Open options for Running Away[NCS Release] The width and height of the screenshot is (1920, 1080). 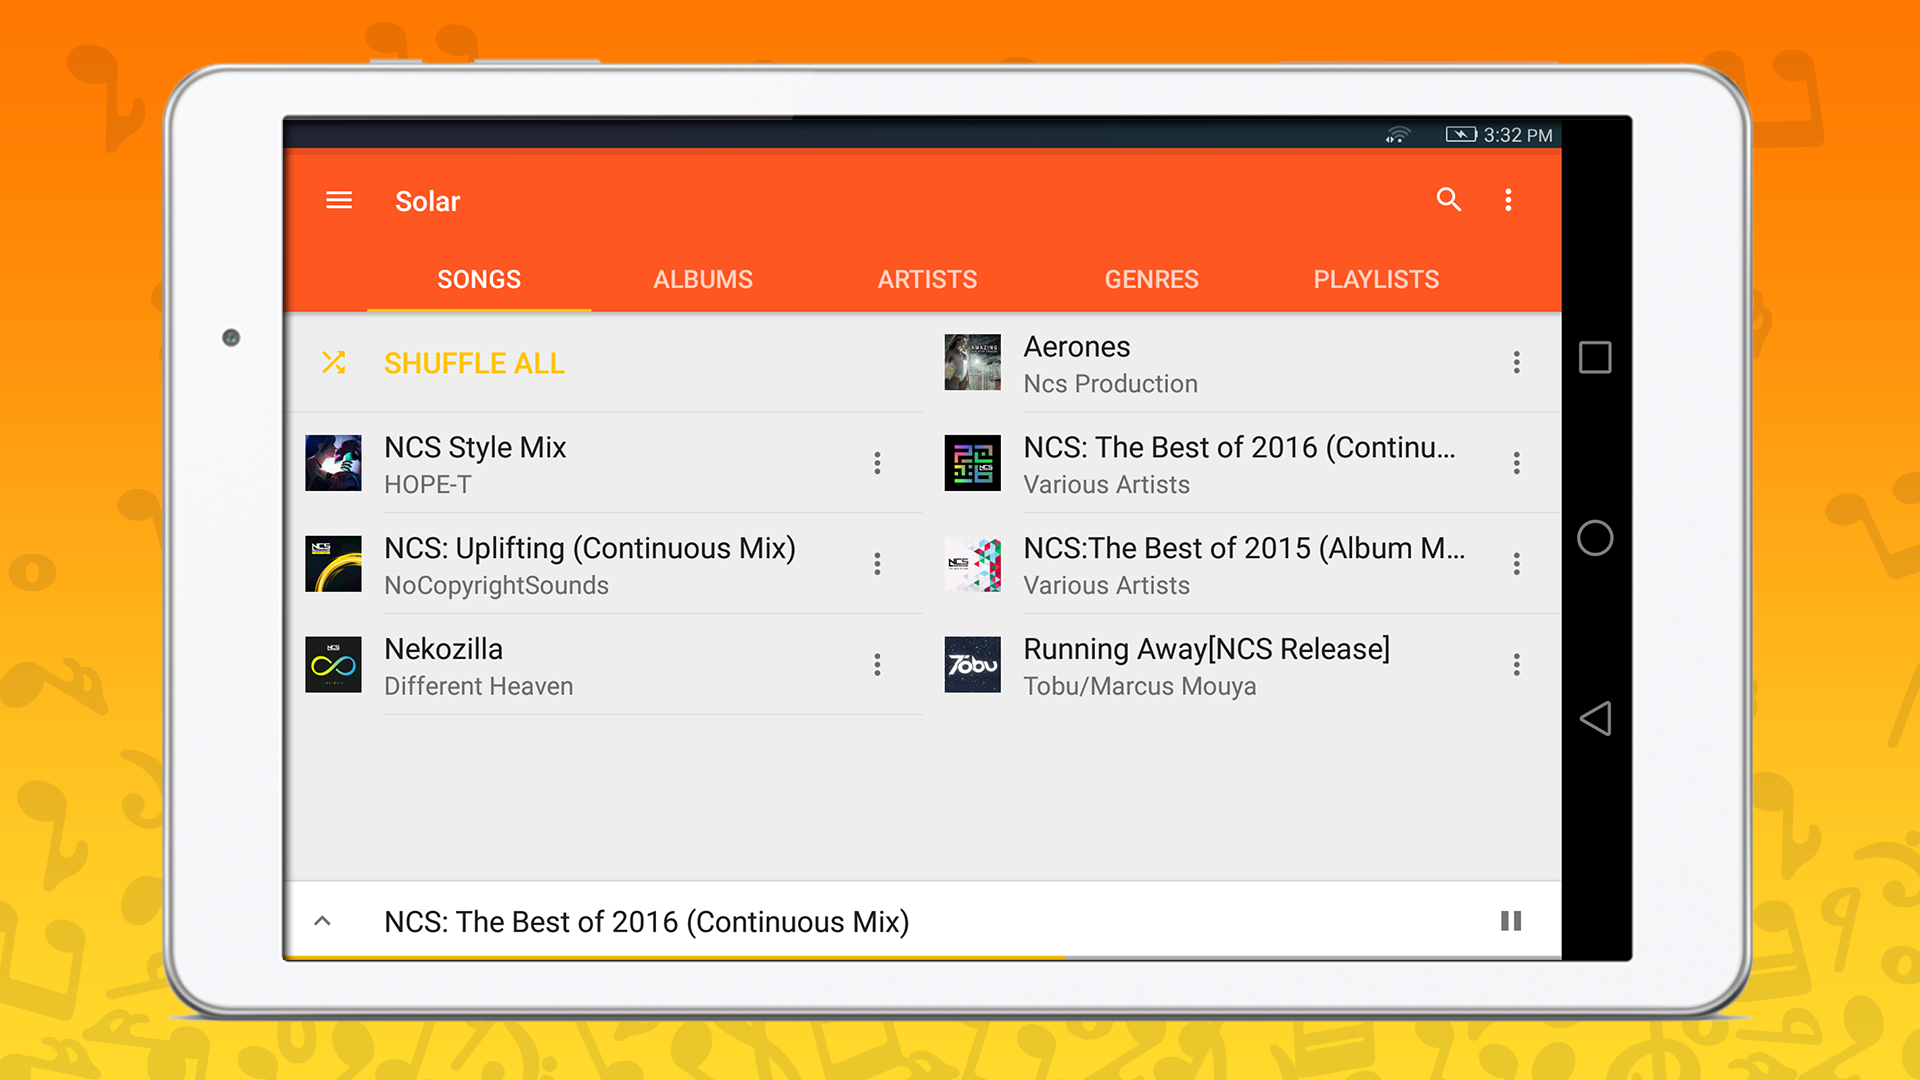pos(1516,665)
